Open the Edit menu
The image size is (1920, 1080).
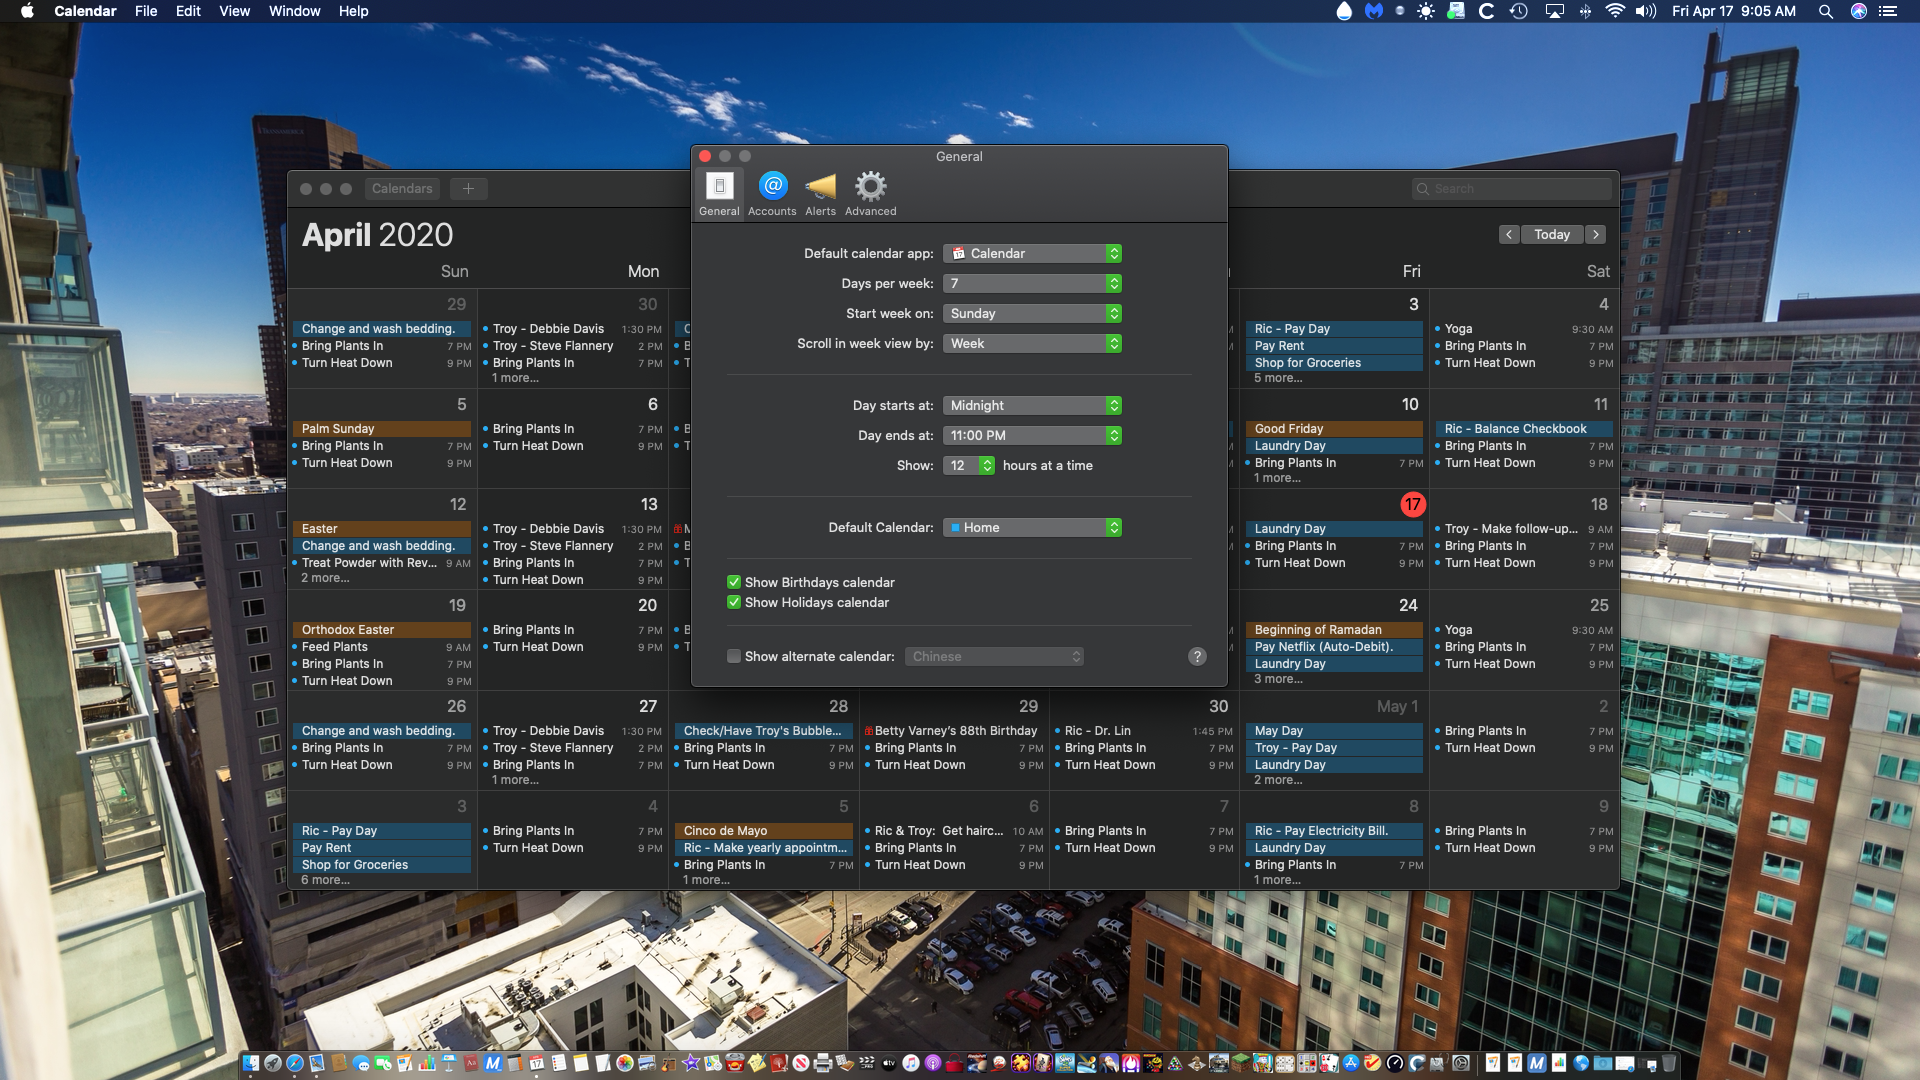point(188,11)
